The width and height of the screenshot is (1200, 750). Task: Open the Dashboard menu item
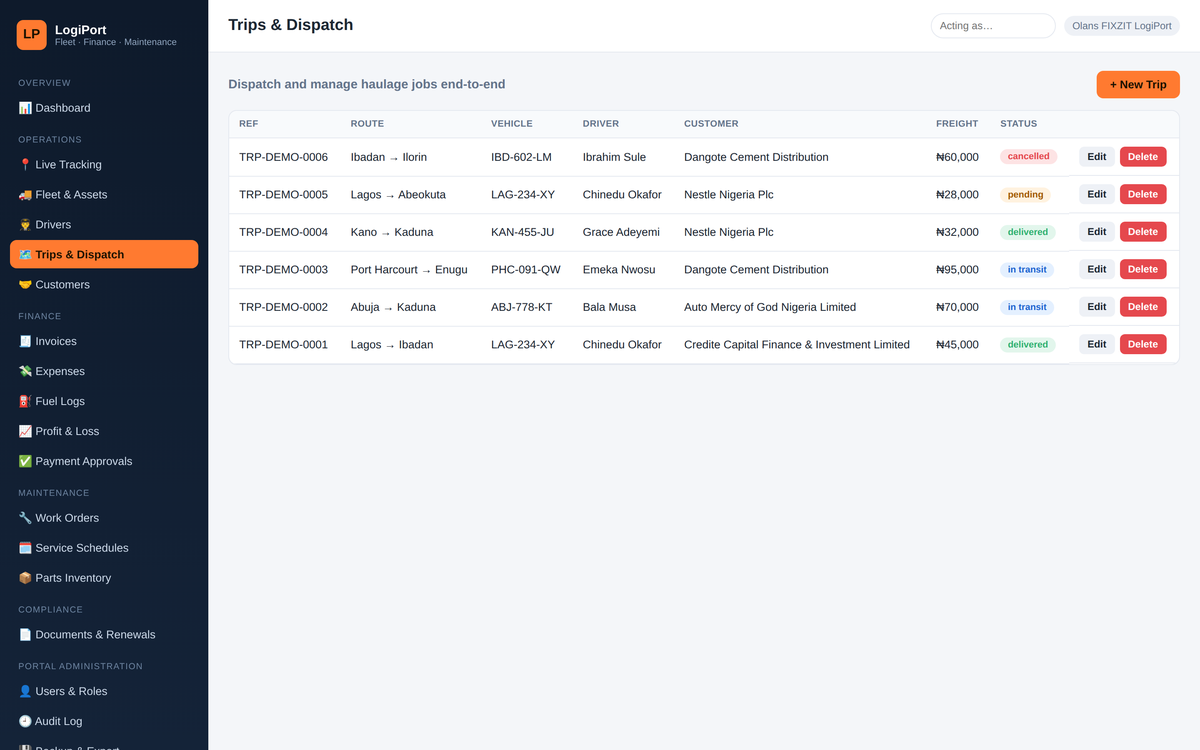tap(104, 108)
